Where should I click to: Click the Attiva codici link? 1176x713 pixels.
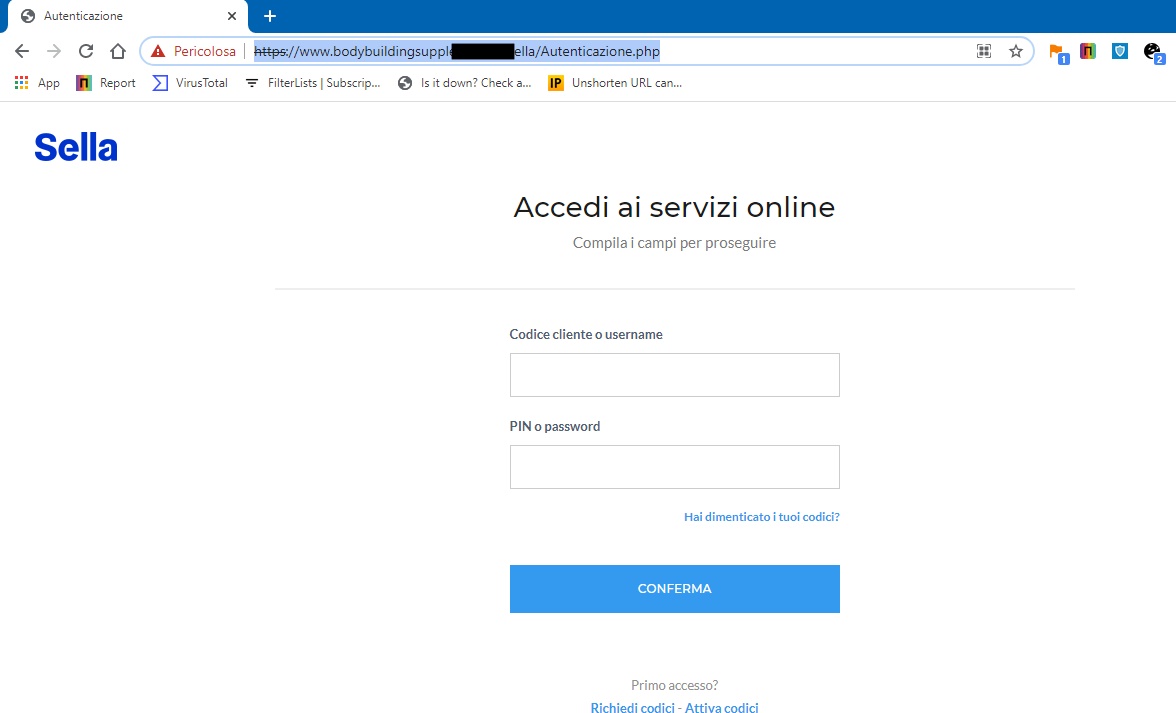pyautogui.click(x=722, y=707)
